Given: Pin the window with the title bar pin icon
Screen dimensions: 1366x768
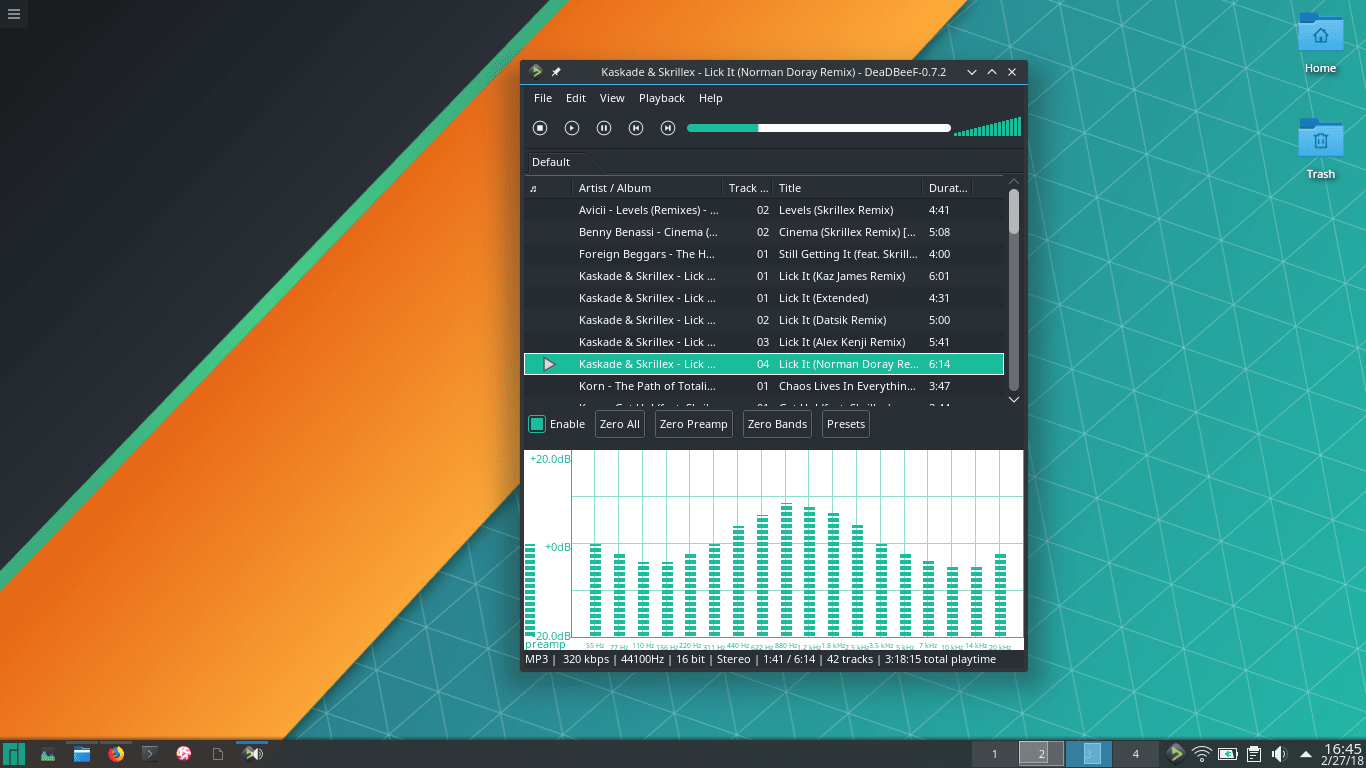Looking at the screenshot, I should coord(556,72).
